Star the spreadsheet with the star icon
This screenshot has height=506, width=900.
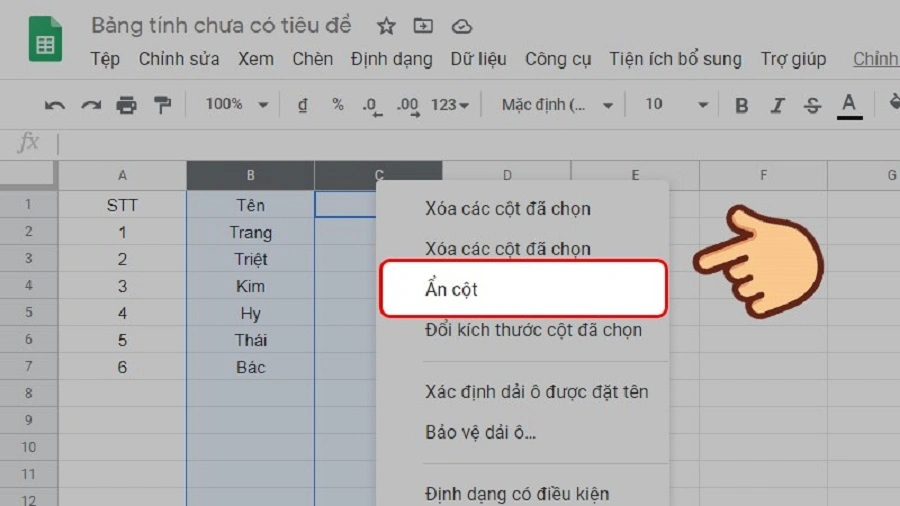click(386, 26)
